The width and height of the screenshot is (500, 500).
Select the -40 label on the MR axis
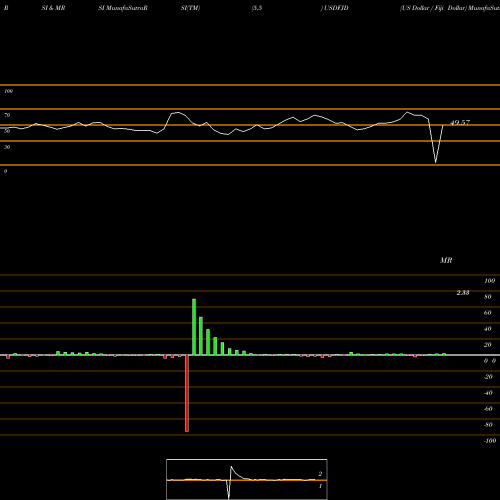[488, 393]
